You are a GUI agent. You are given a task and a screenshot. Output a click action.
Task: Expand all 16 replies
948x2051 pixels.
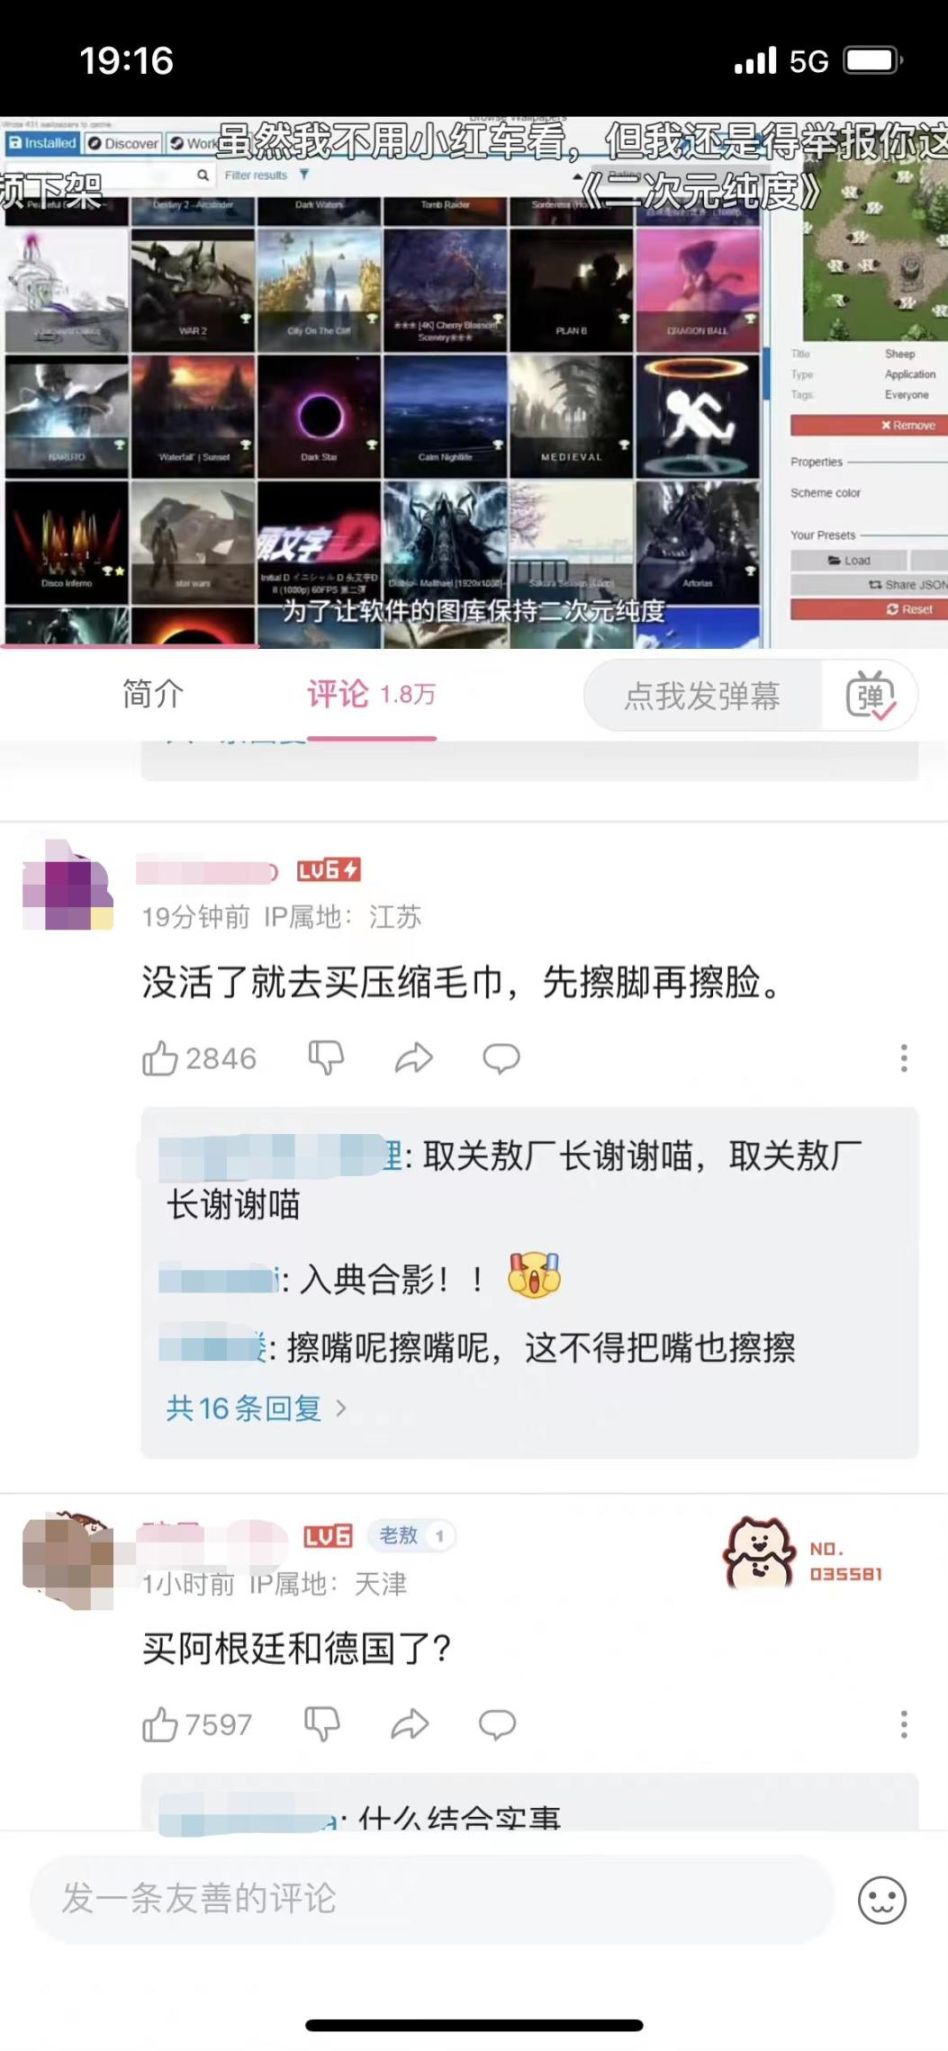256,1408
